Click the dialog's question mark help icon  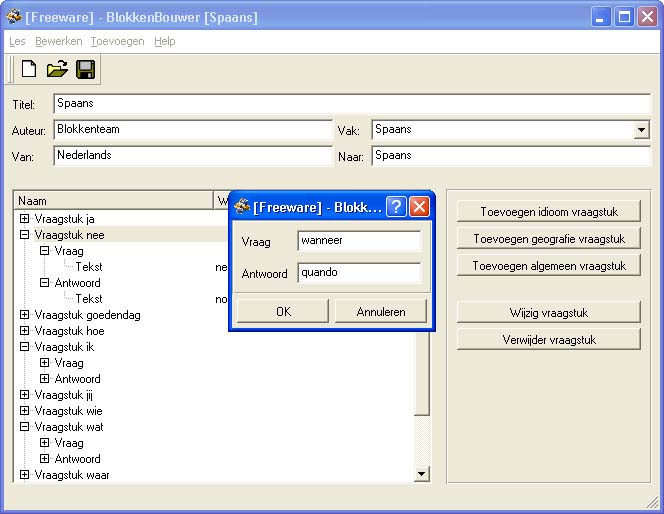[x=396, y=207]
